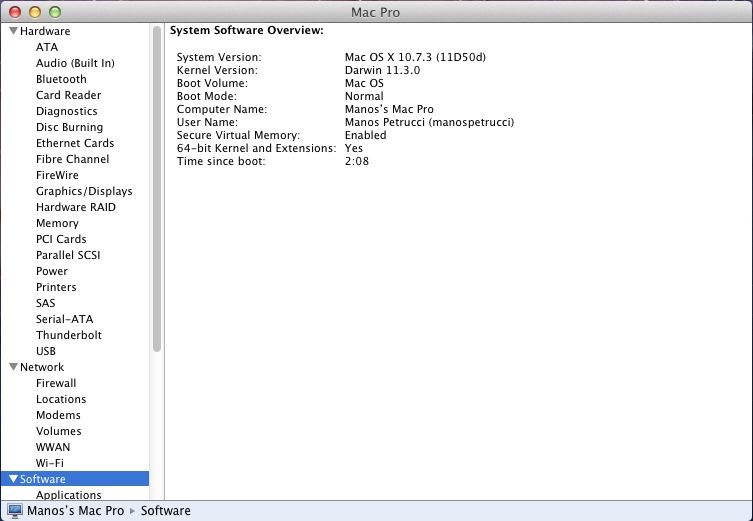
Task: Click Boot Mode value Normal
Action: [364, 96]
